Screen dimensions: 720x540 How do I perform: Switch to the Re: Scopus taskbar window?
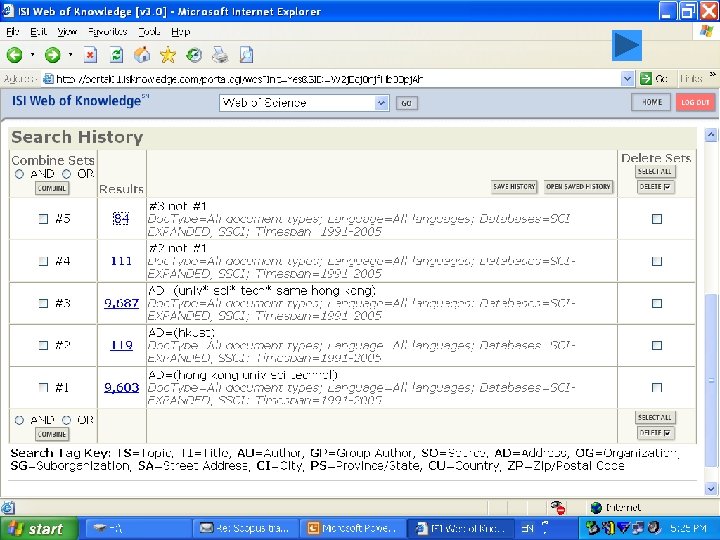[245, 528]
